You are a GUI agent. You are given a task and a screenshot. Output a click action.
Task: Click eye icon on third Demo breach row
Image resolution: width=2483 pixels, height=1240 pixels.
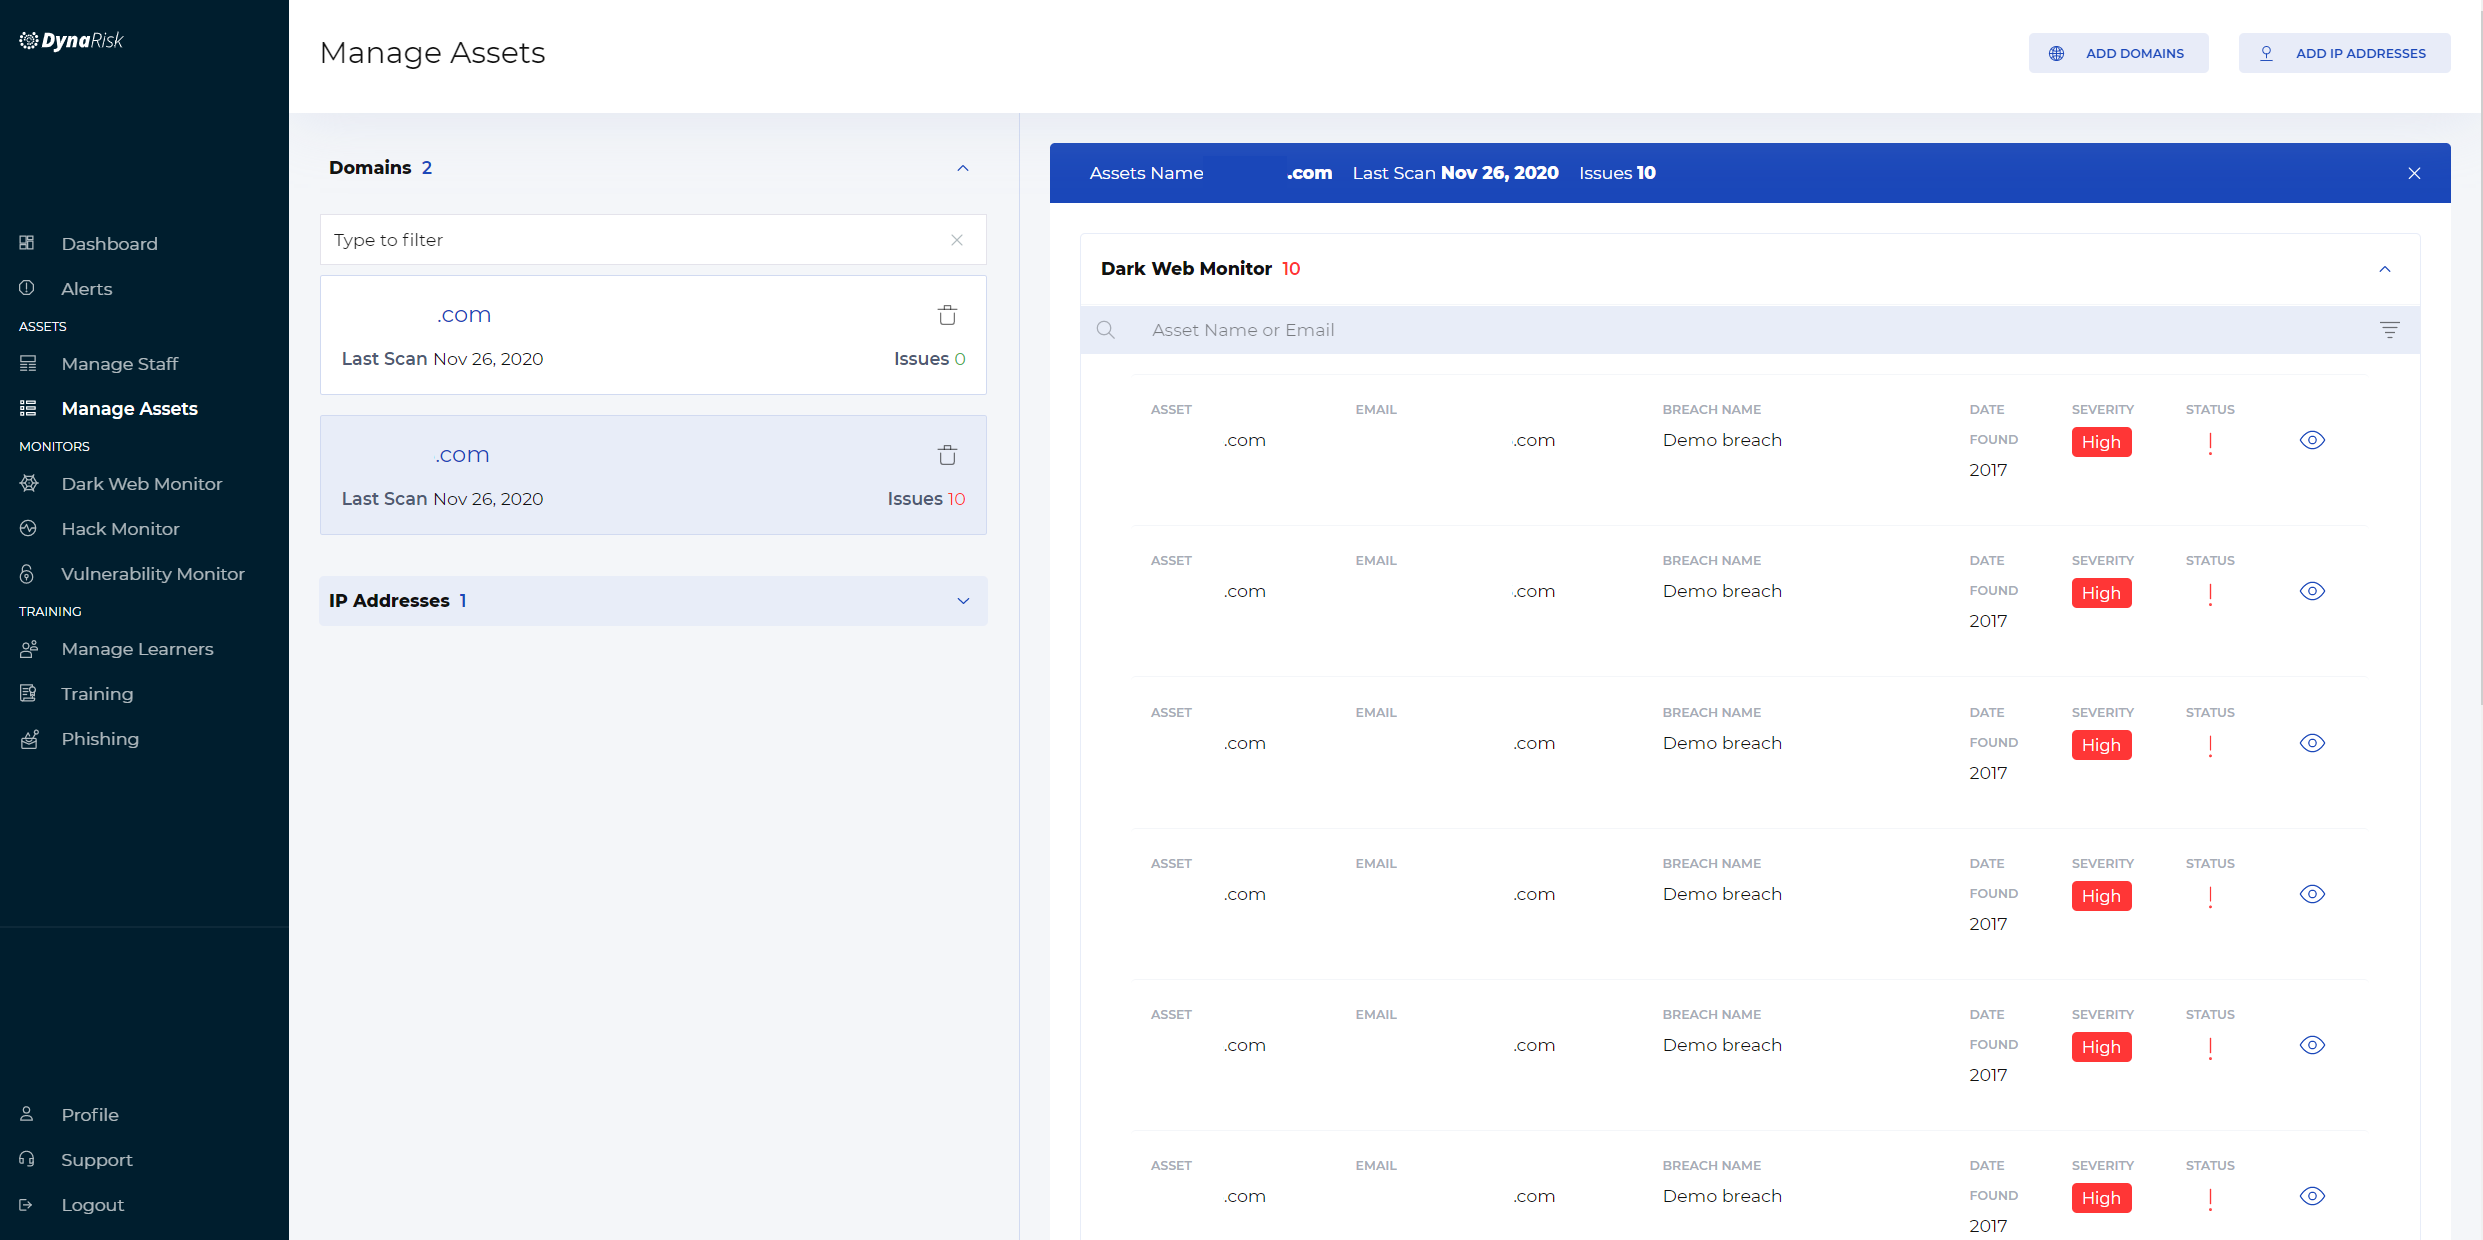click(x=2312, y=743)
